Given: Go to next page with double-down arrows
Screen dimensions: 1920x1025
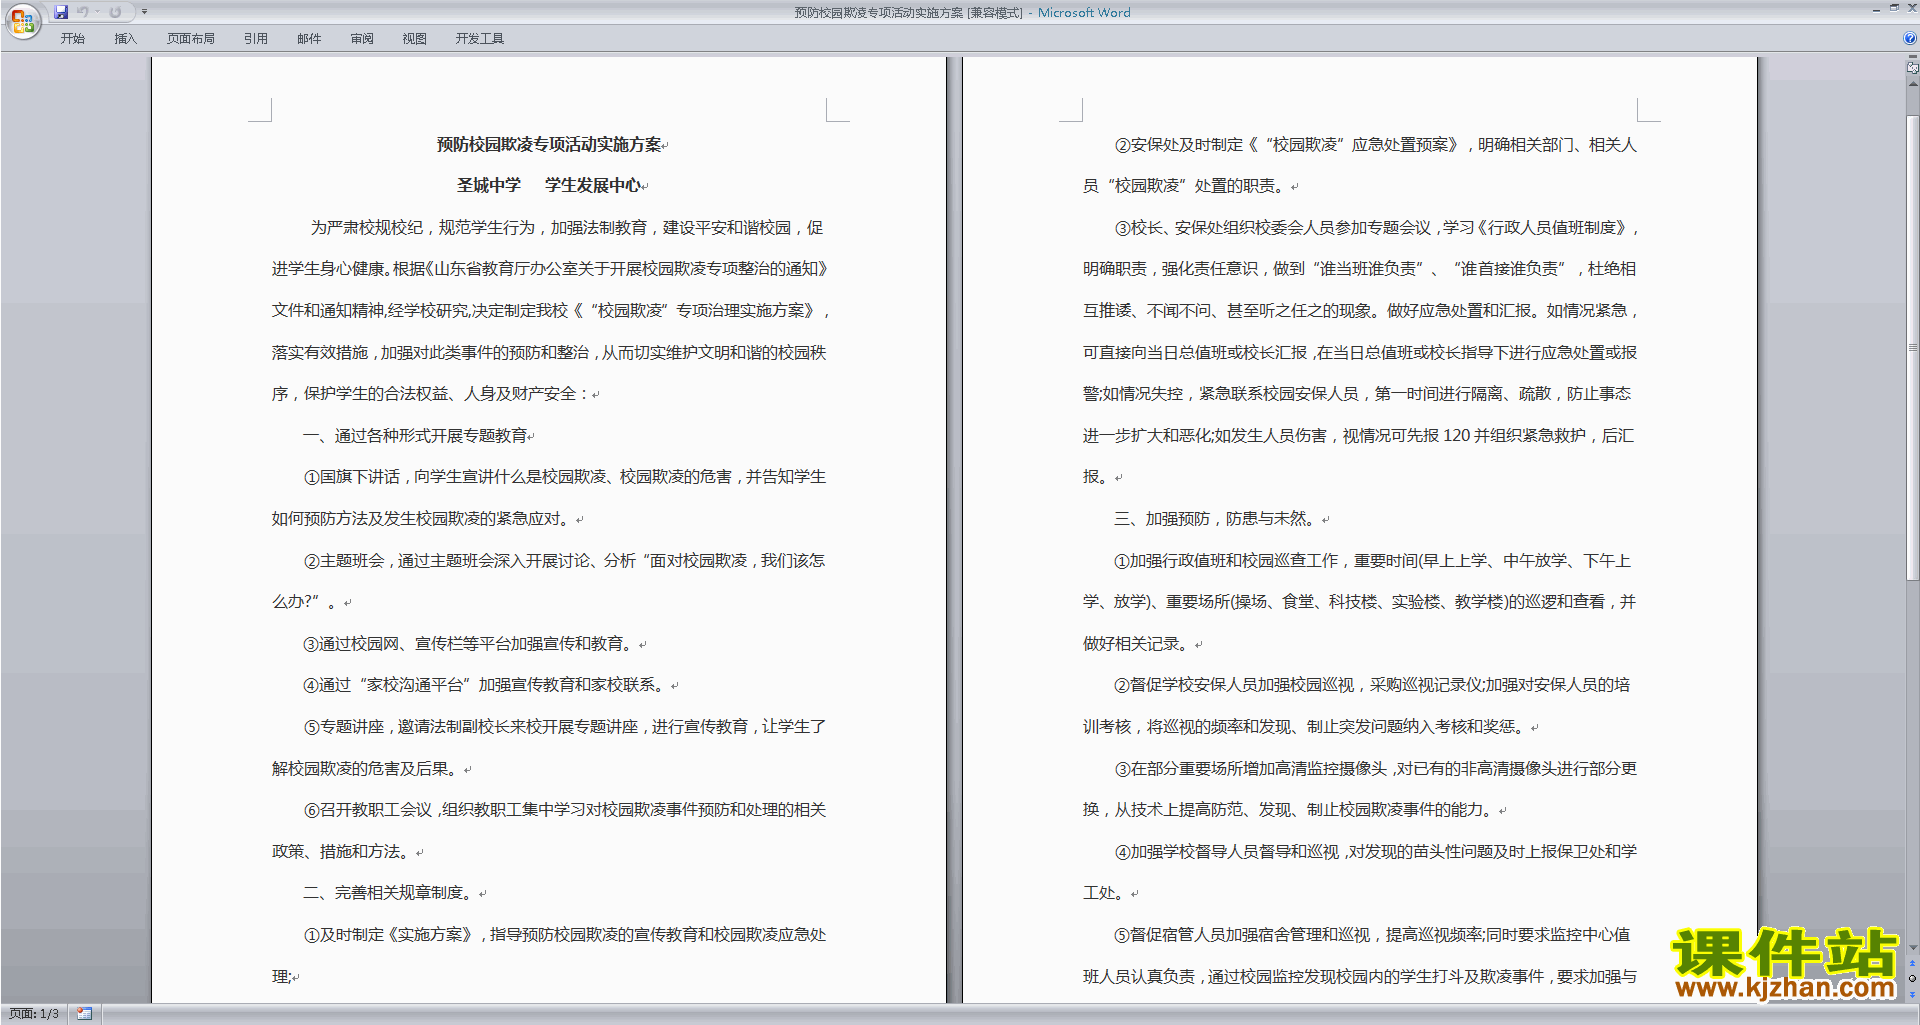Looking at the screenshot, I should coord(1912,994).
